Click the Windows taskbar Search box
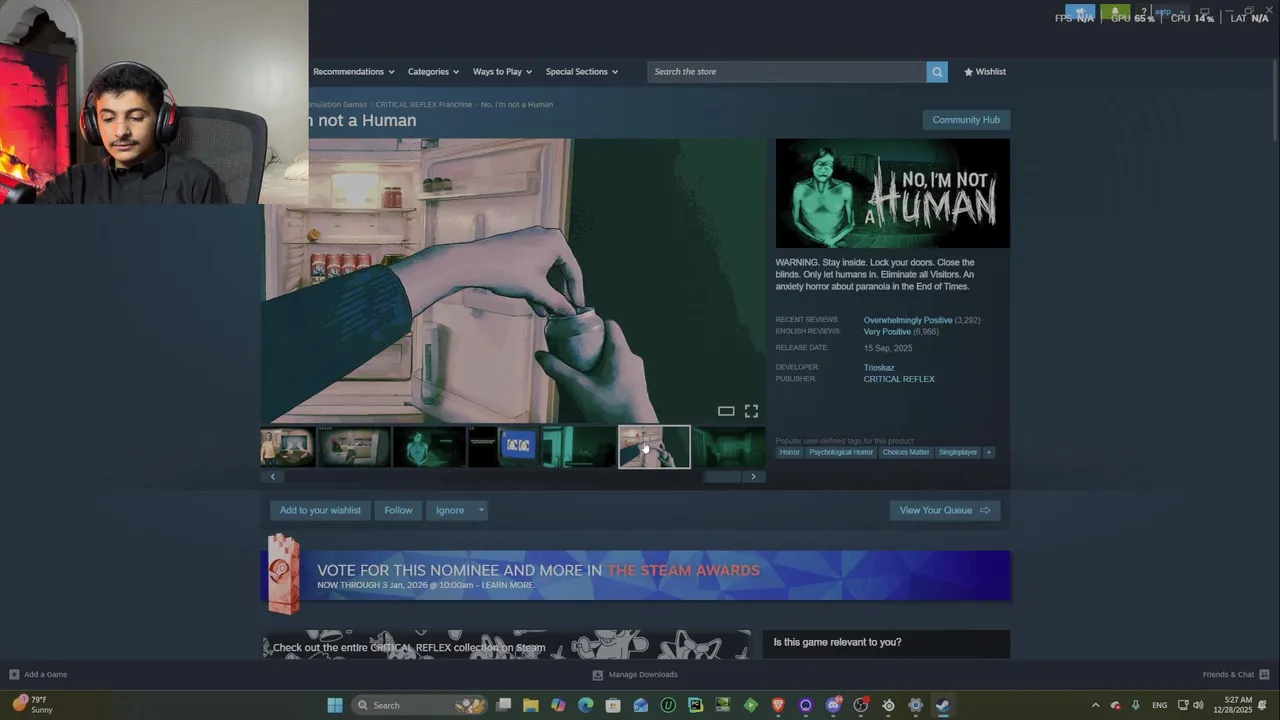The width and height of the screenshot is (1280, 720). click(420, 705)
